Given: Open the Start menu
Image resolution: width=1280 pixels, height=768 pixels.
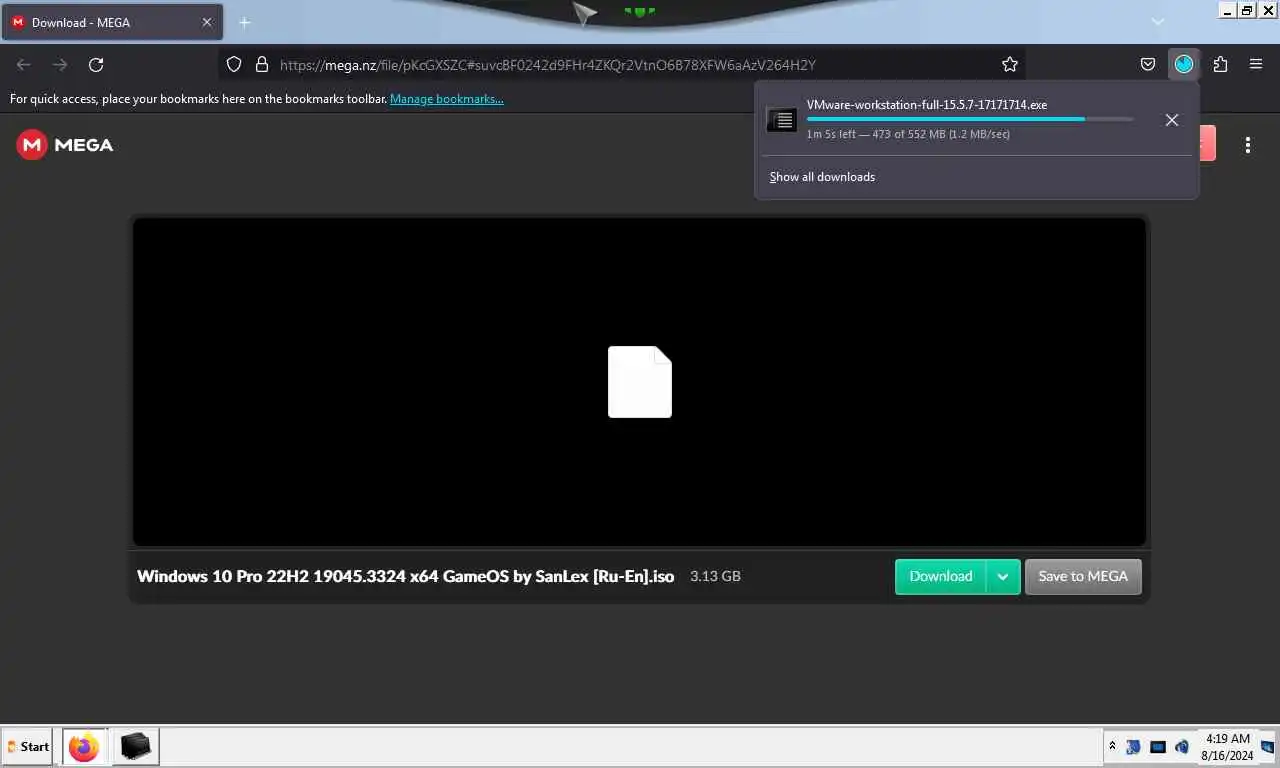Looking at the screenshot, I should [x=27, y=746].
